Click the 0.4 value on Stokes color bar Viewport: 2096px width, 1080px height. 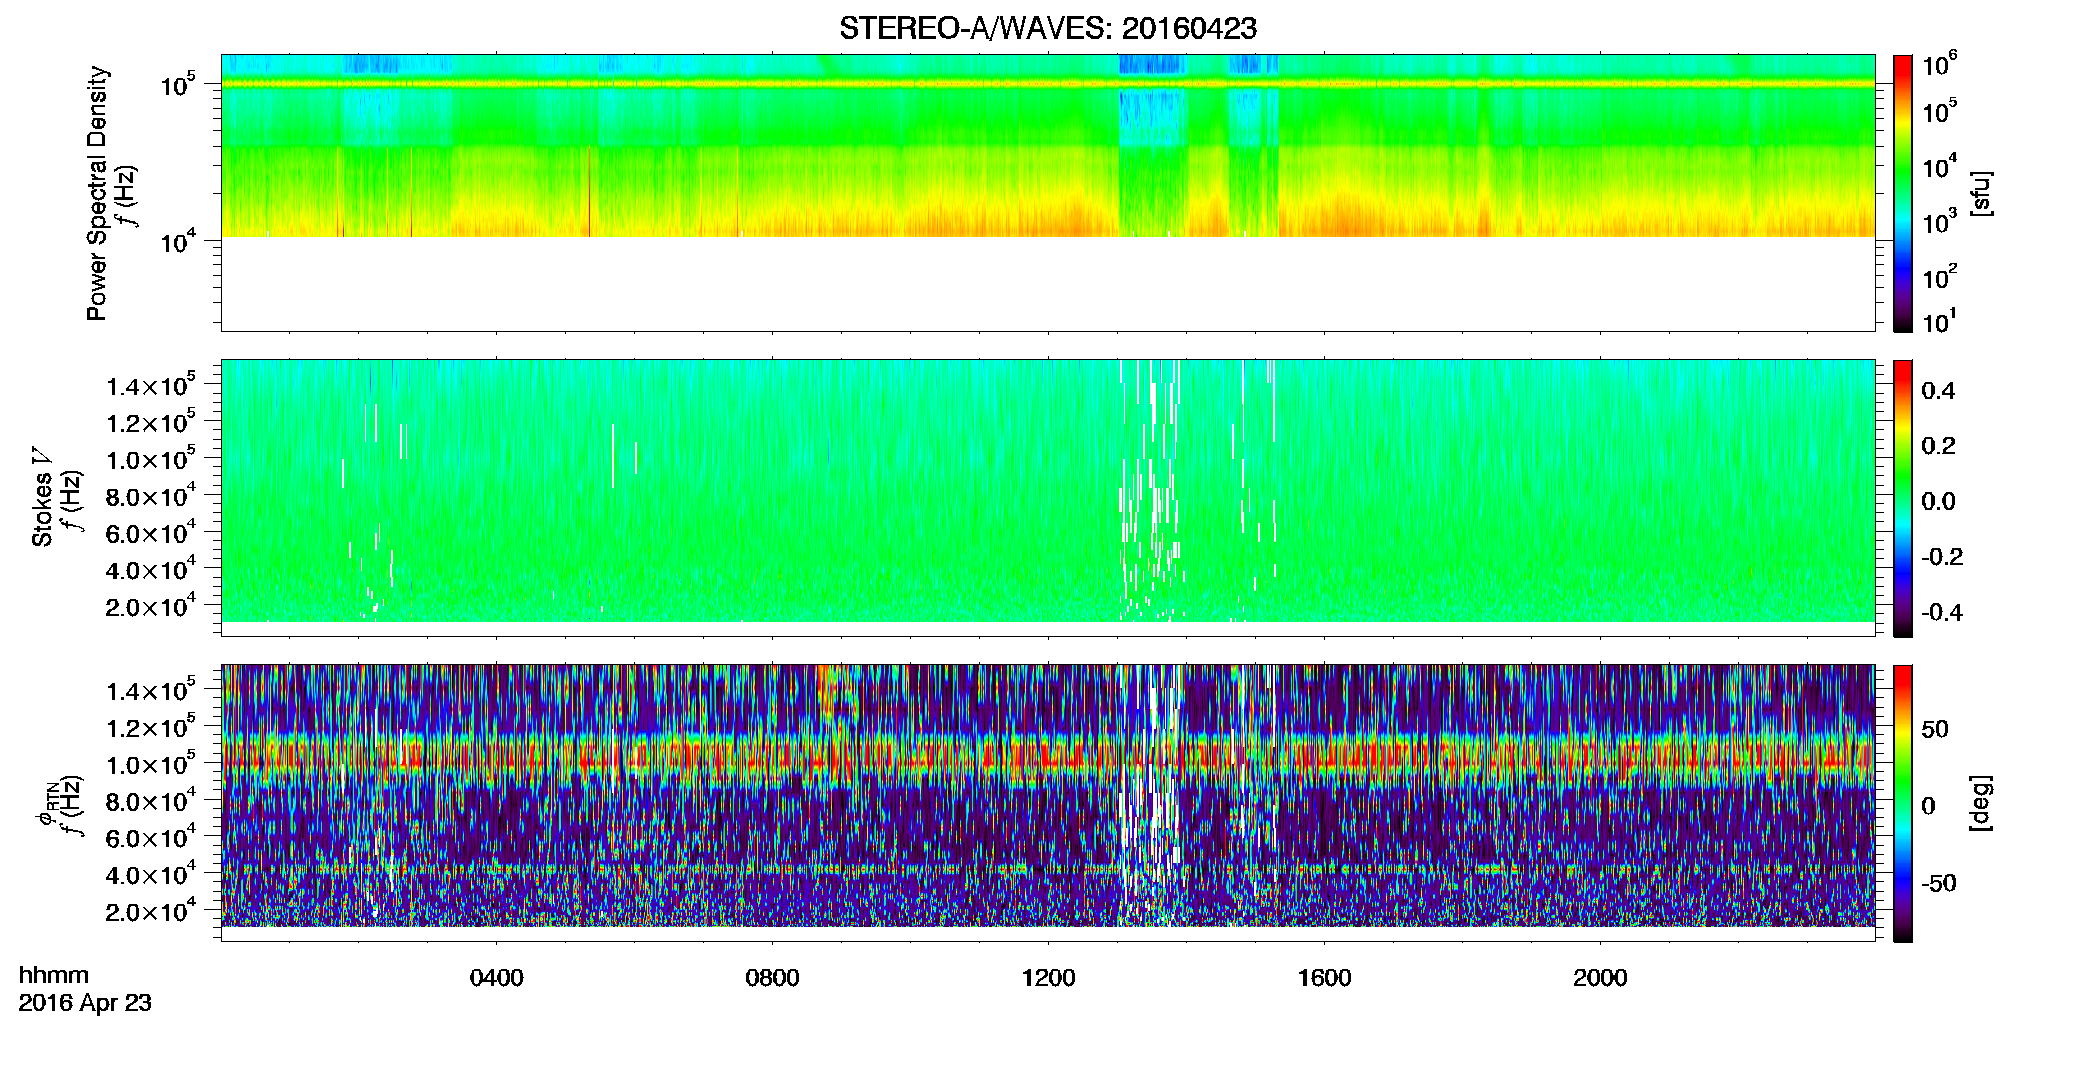click(x=1938, y=391)
